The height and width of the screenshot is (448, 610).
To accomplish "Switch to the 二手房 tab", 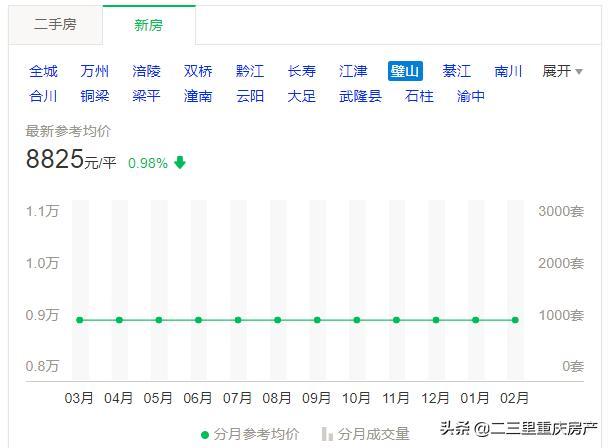I will [55, 24].
